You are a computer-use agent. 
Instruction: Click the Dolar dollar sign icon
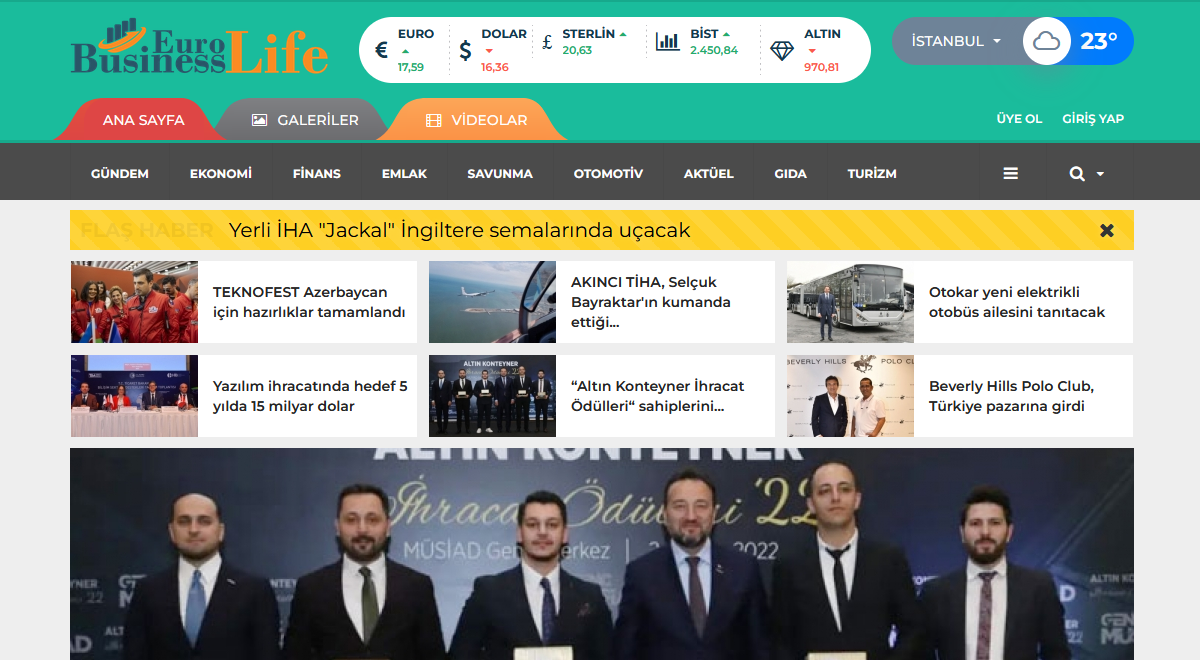[x=465, y=50]
